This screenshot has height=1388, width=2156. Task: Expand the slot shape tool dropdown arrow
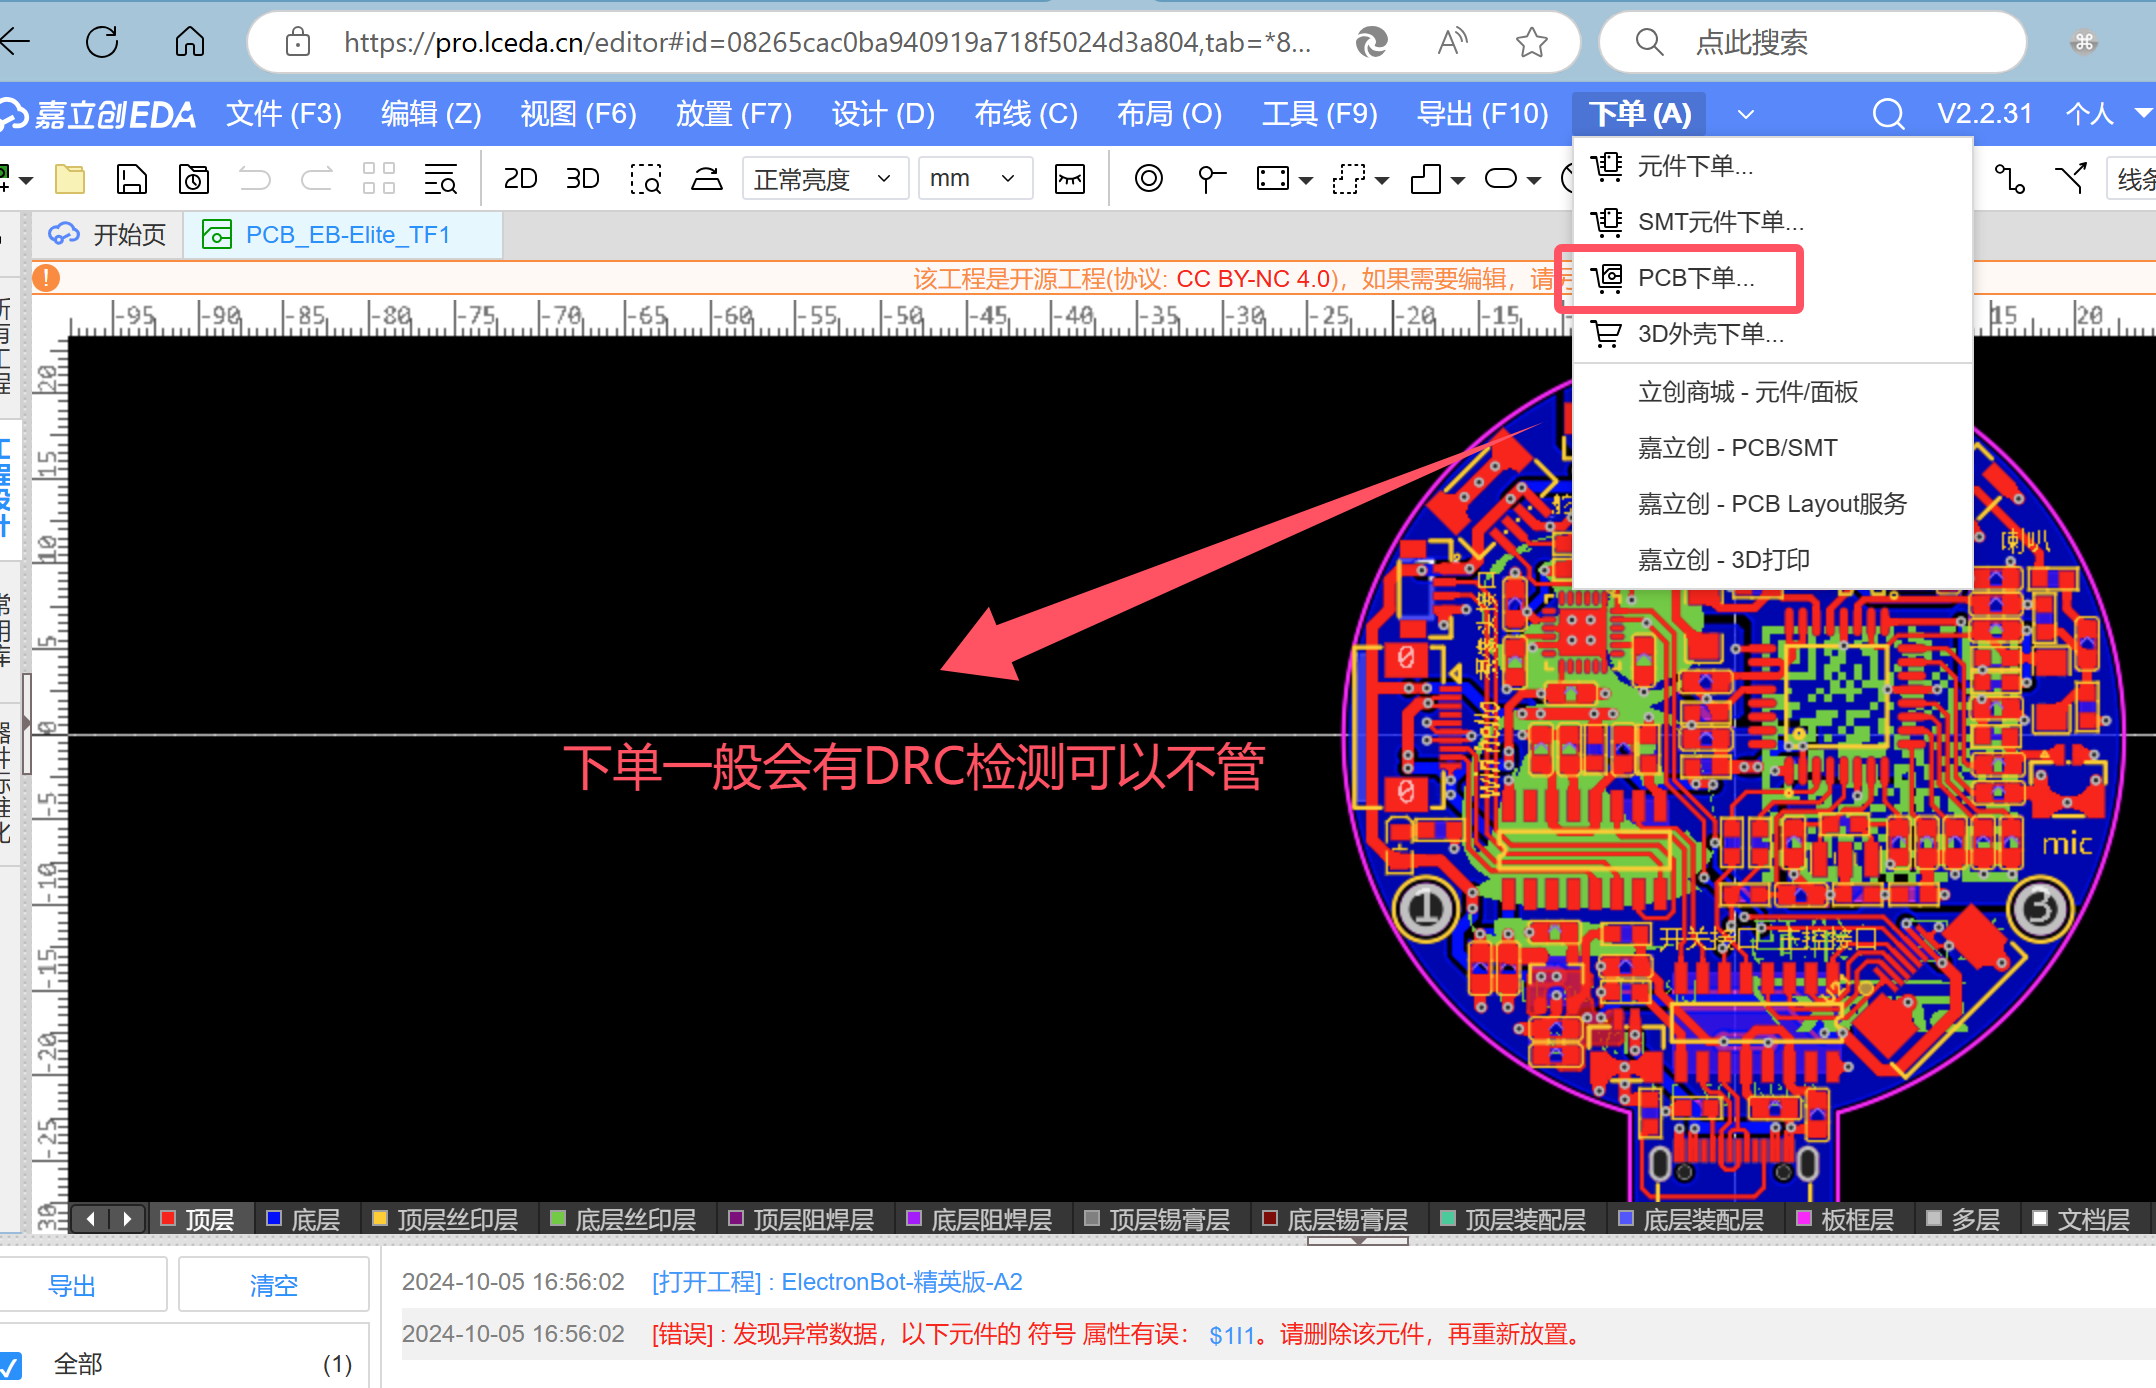click(x=1534, y=180)
